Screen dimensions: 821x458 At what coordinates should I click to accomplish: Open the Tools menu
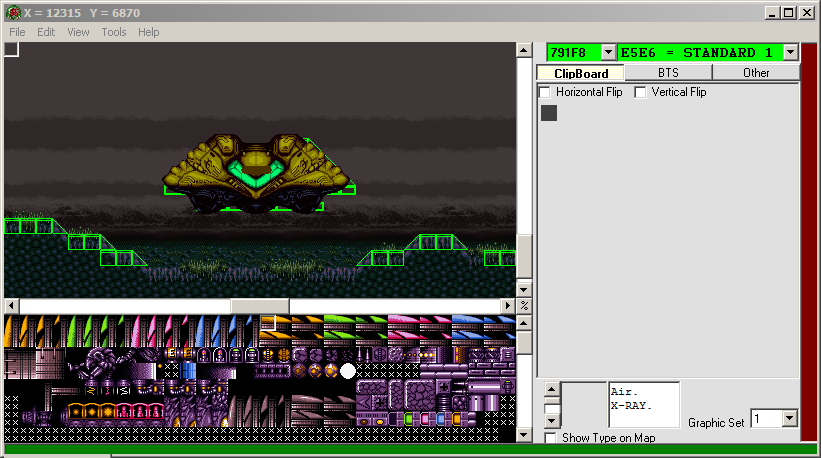coord(114,32)
